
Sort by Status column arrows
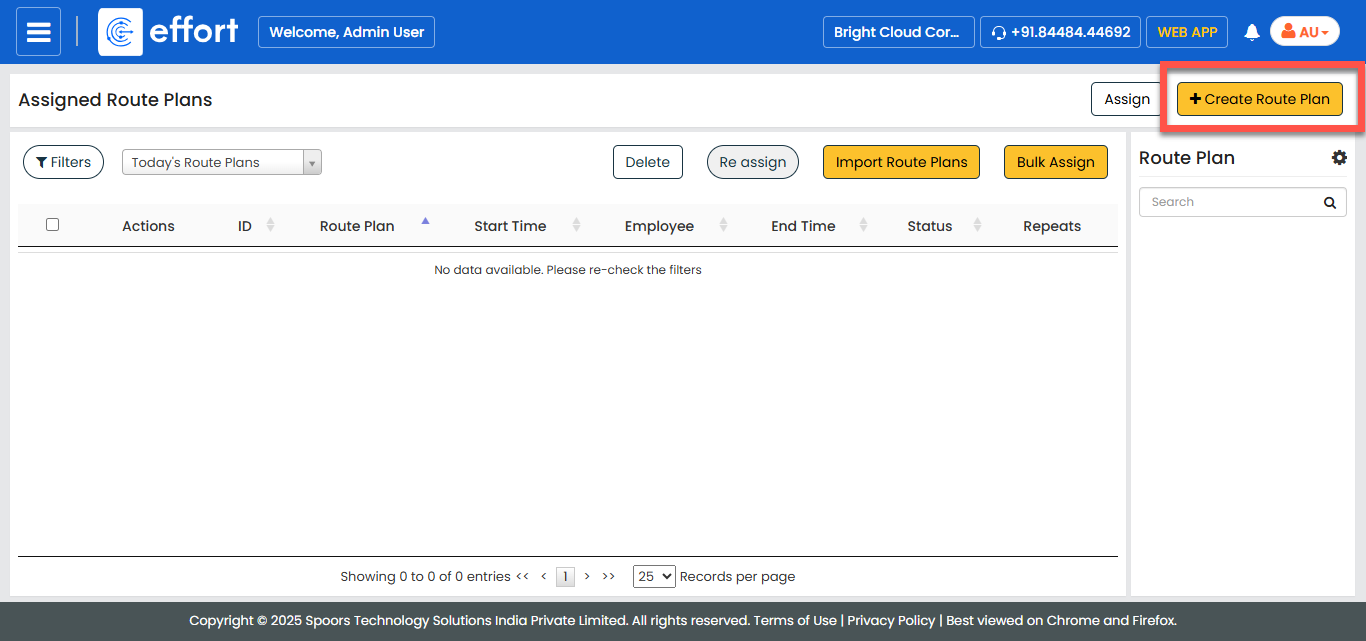pyautogui.click(x=977, y=226)
